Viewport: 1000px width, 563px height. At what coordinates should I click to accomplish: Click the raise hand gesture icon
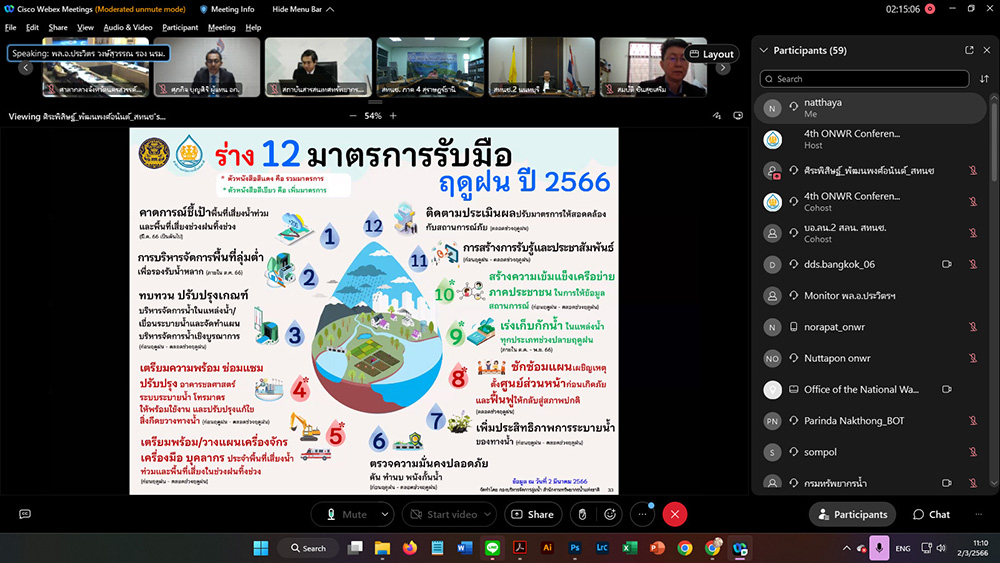coord(580,514)
